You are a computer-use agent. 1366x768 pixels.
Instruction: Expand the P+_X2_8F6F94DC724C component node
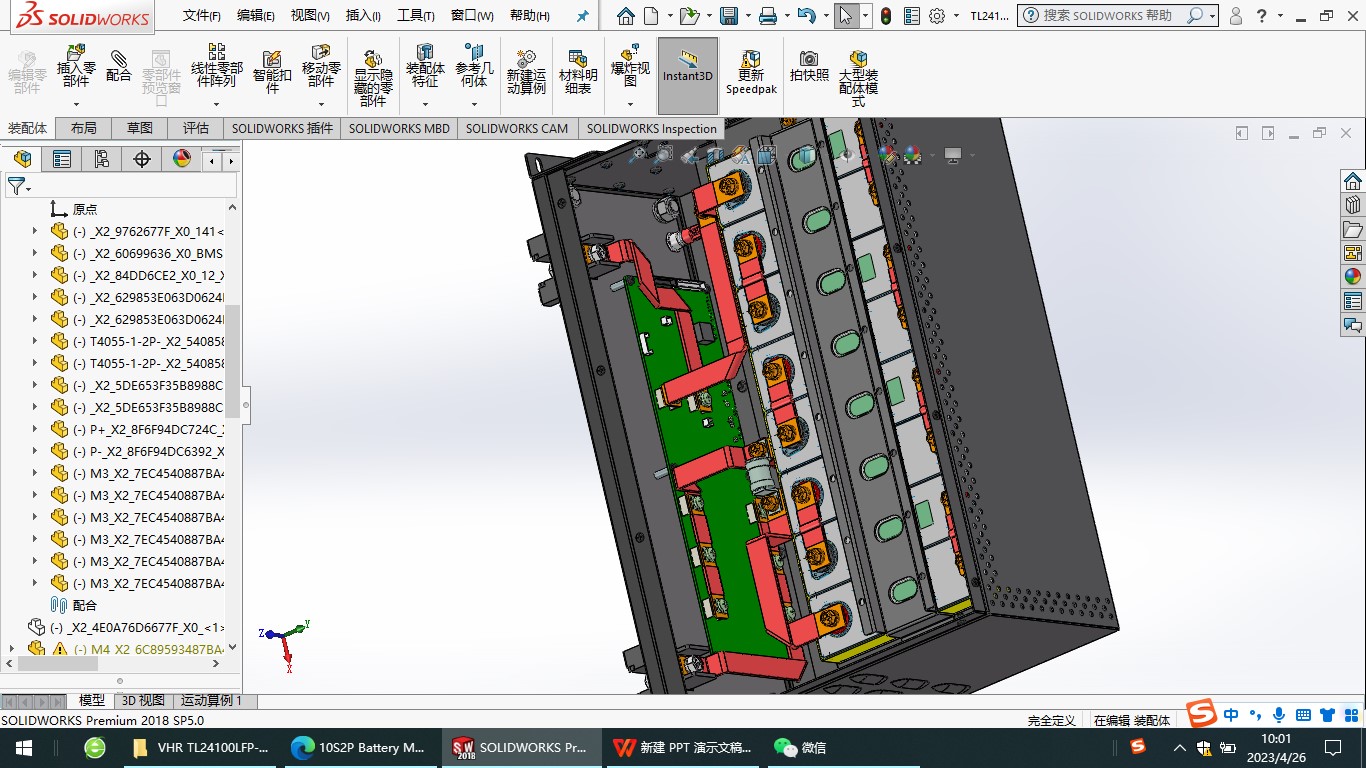(x=35, y=430)
